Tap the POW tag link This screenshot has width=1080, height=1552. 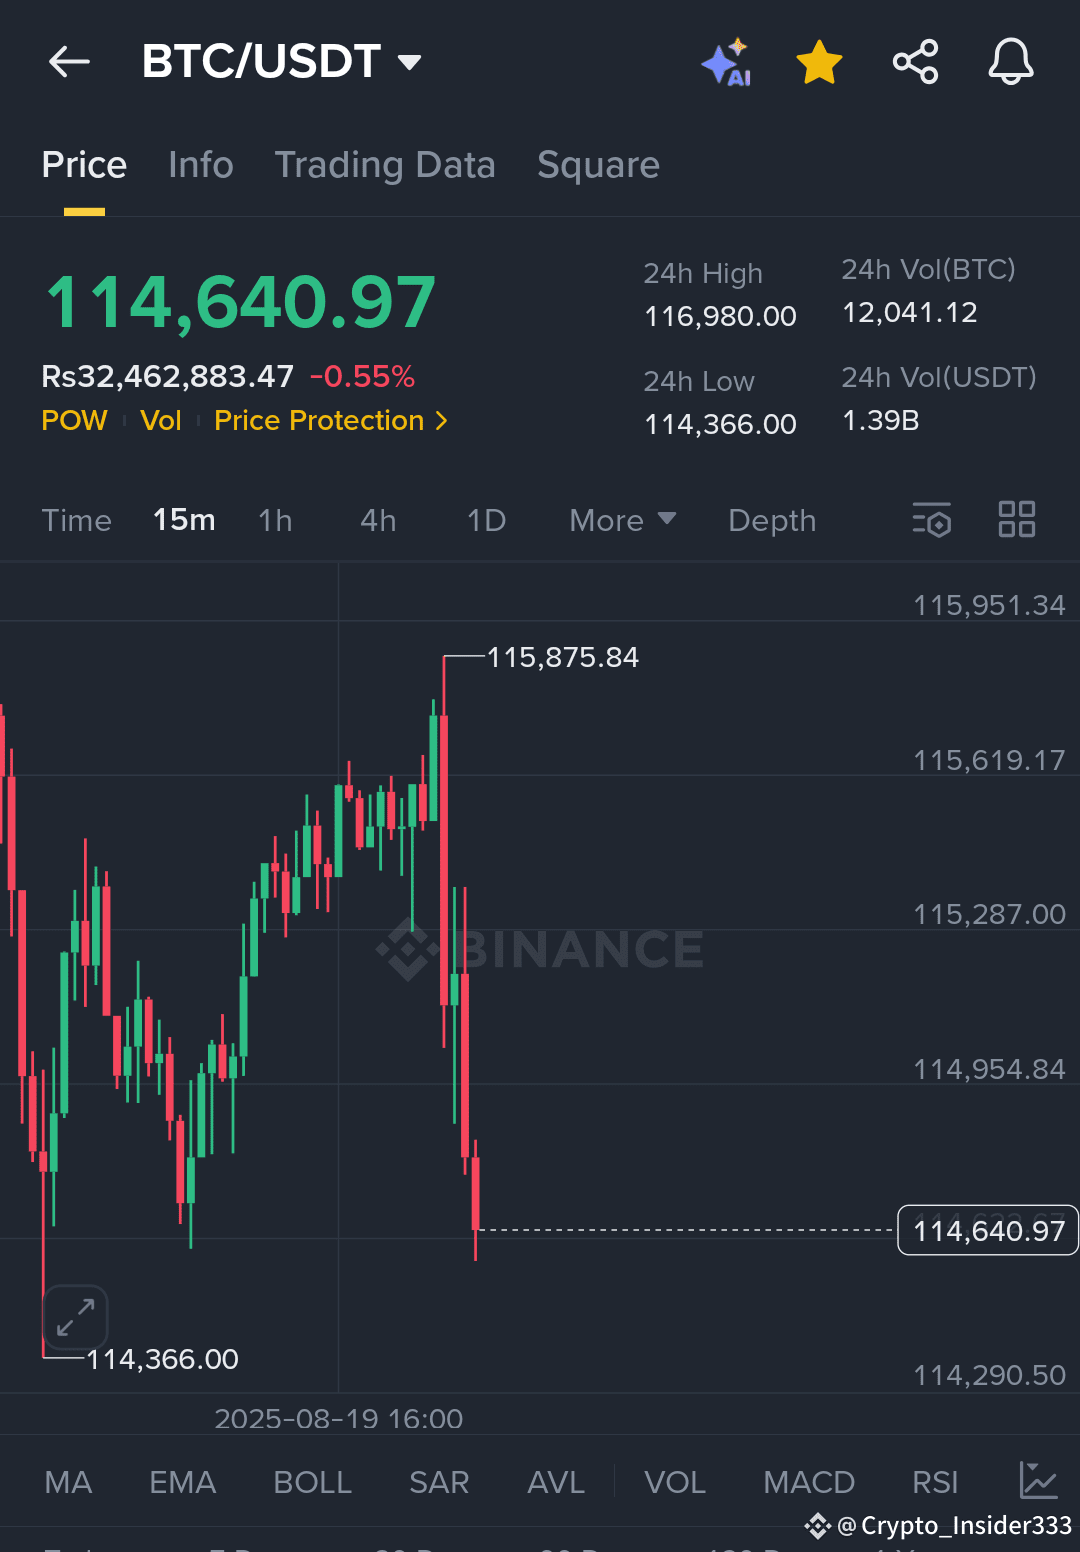pos(74,421)
